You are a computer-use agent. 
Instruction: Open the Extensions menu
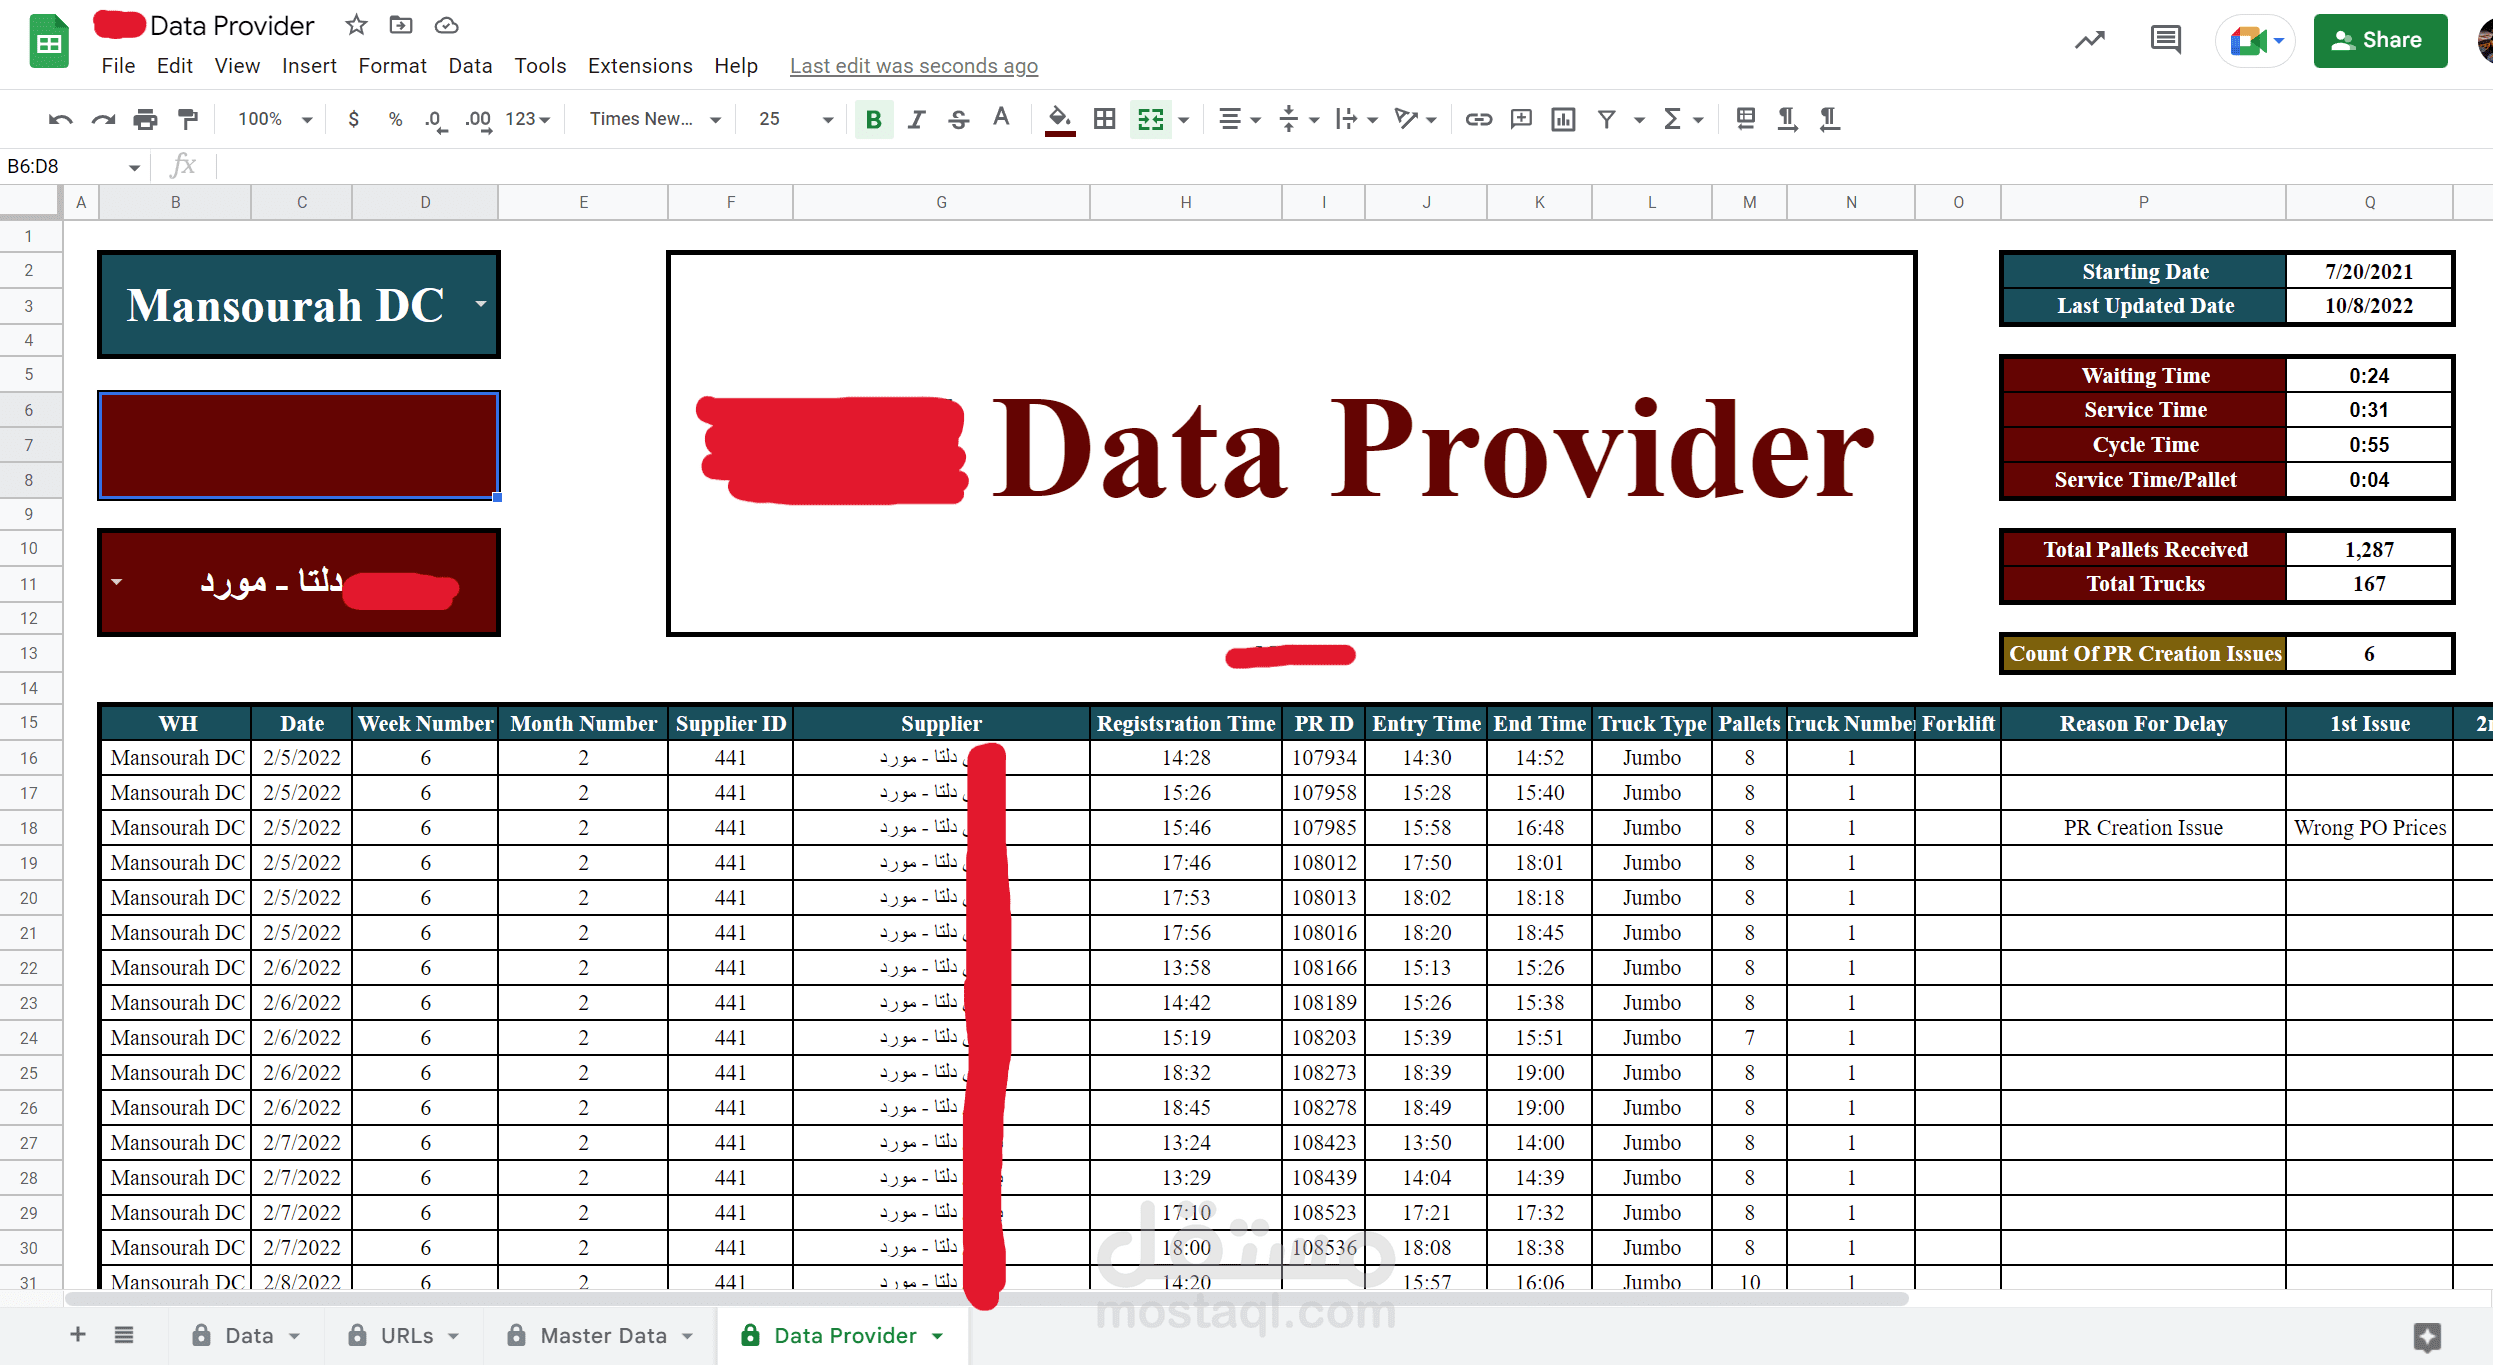click(639, 66)
